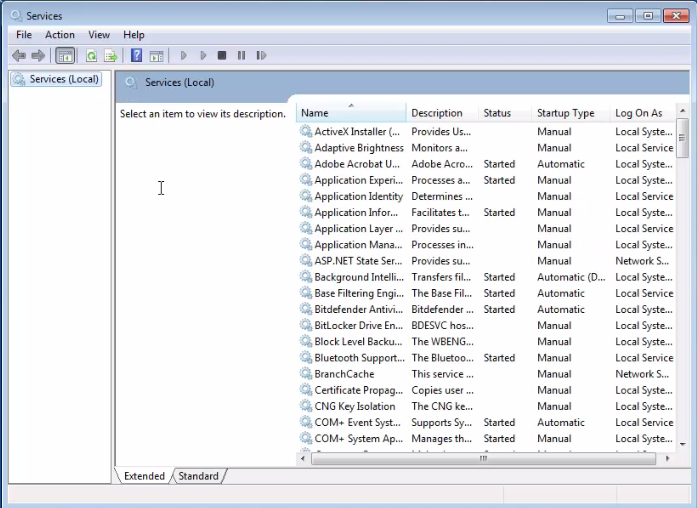Viewport: 697px width, 508px height.
Task: Click the Forward arrow toolbar icon
Action: tap(38, 56)
